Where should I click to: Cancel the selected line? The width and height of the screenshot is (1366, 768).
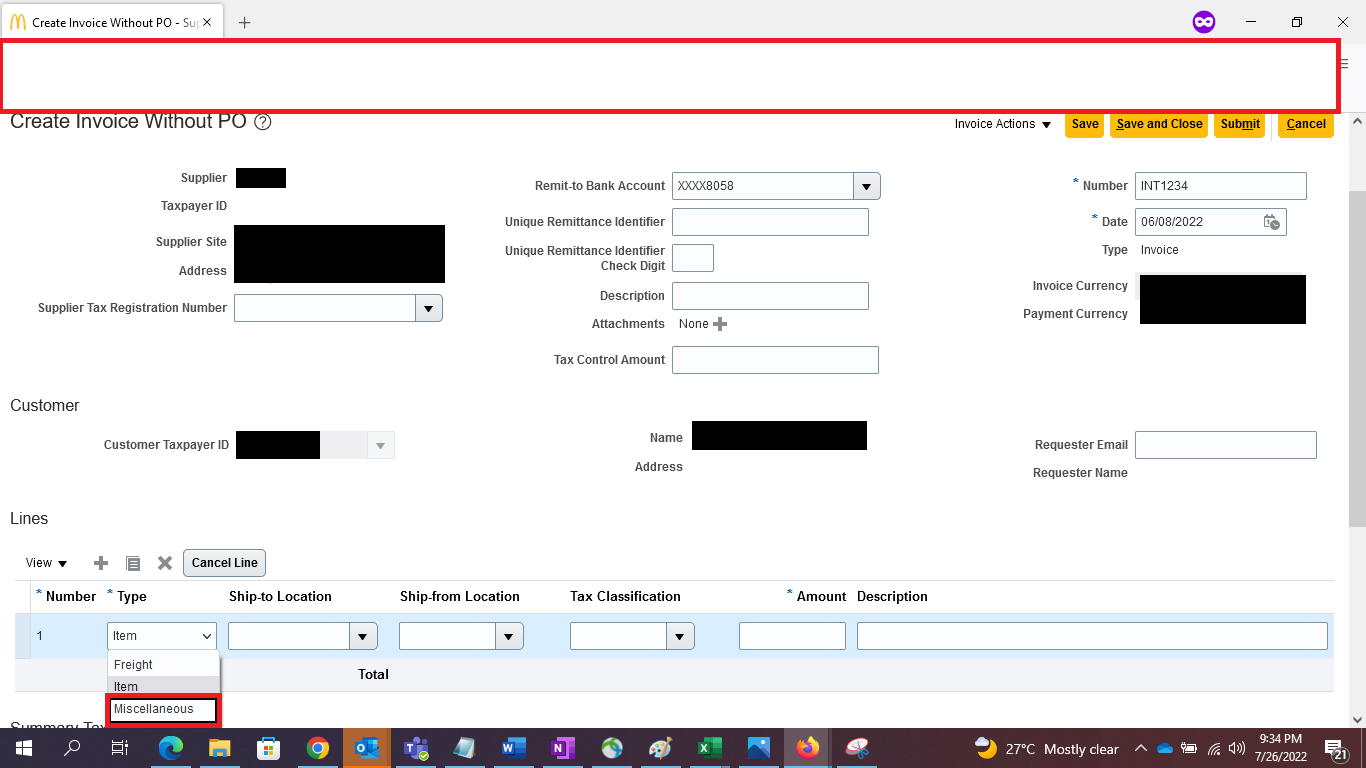(x=224, y=563)
